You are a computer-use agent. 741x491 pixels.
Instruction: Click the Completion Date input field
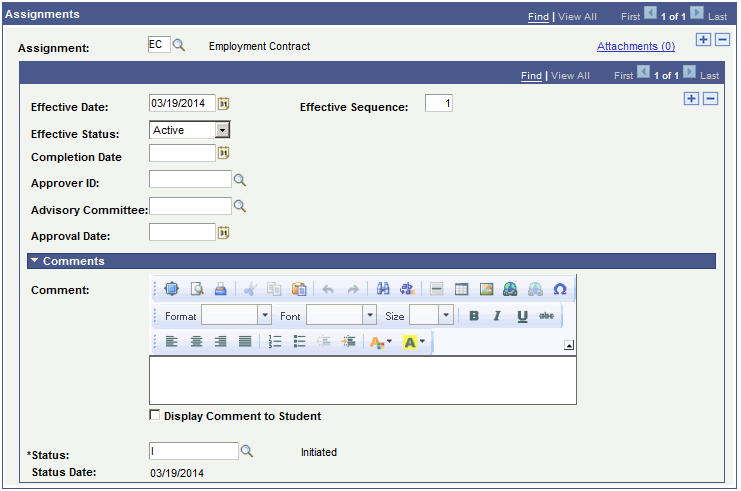[x=182, y=153]
